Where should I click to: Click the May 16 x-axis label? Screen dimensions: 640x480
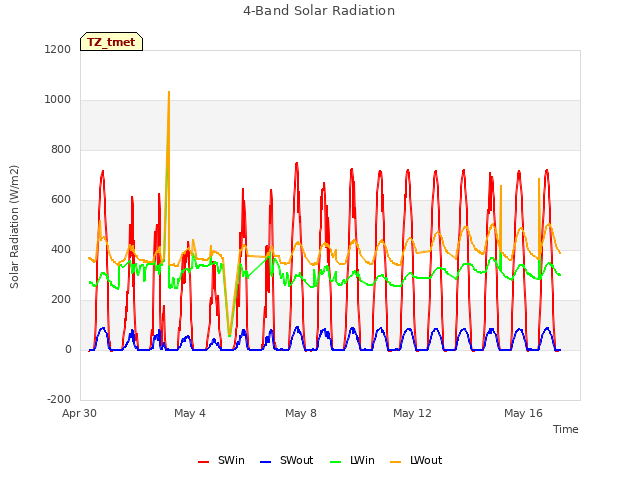tap(523, 413)
